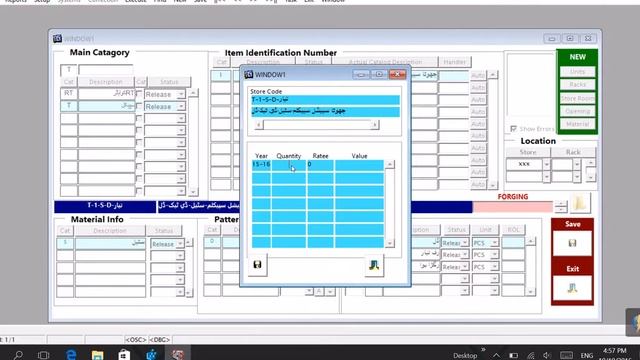Open the network tray icon
This screenshot has width=640, height=360.
[x=531, y=356]
